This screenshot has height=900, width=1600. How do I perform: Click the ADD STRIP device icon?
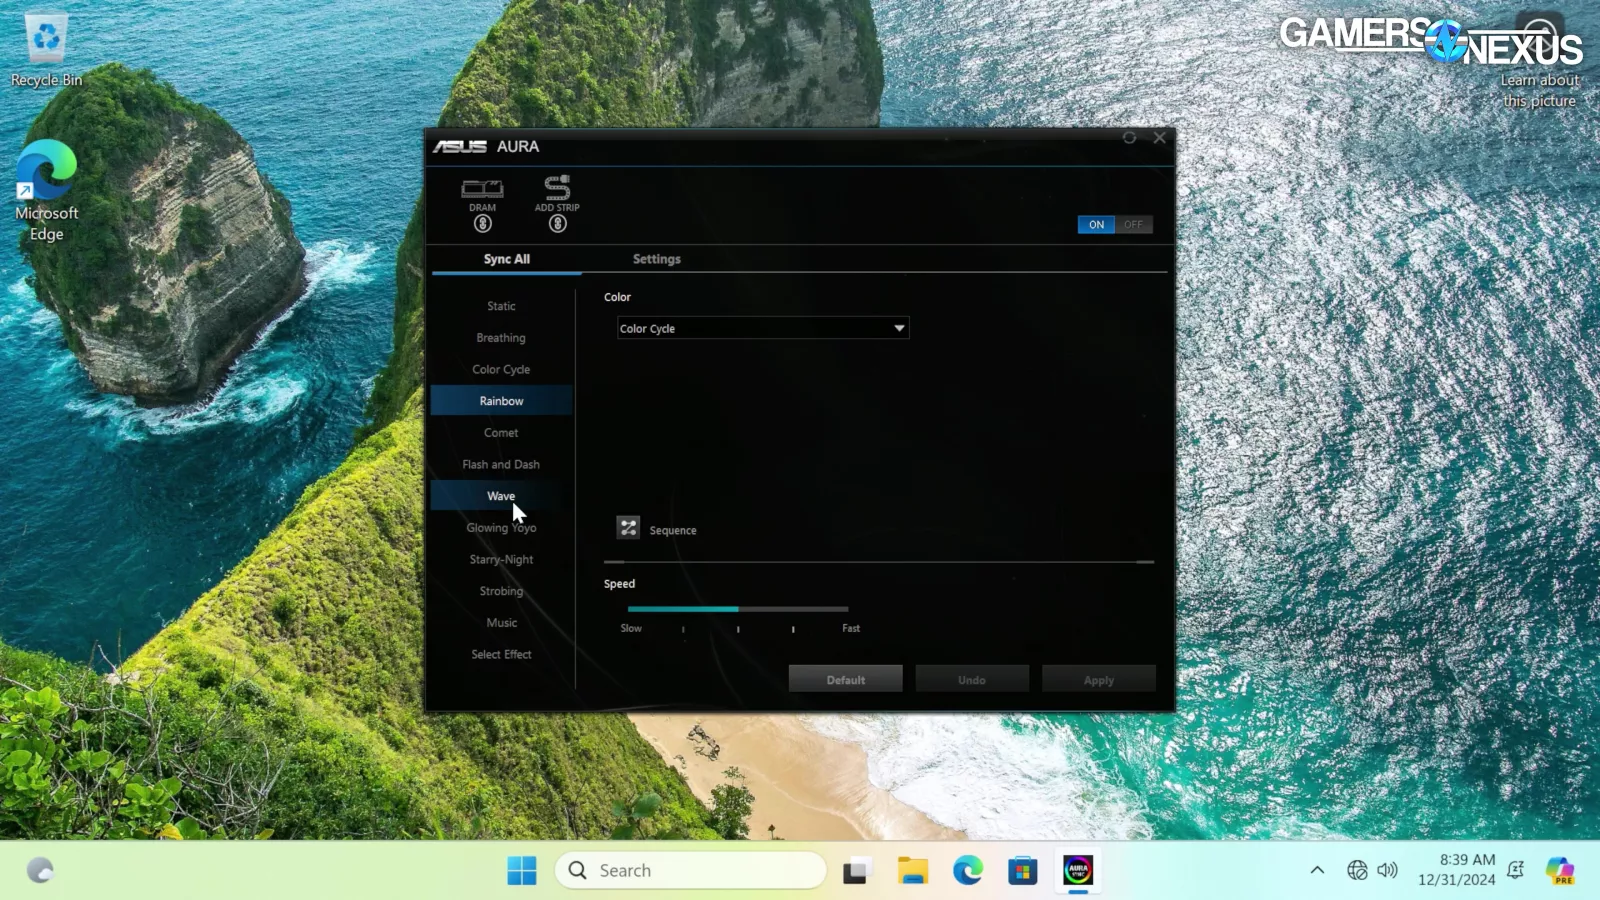557,187
